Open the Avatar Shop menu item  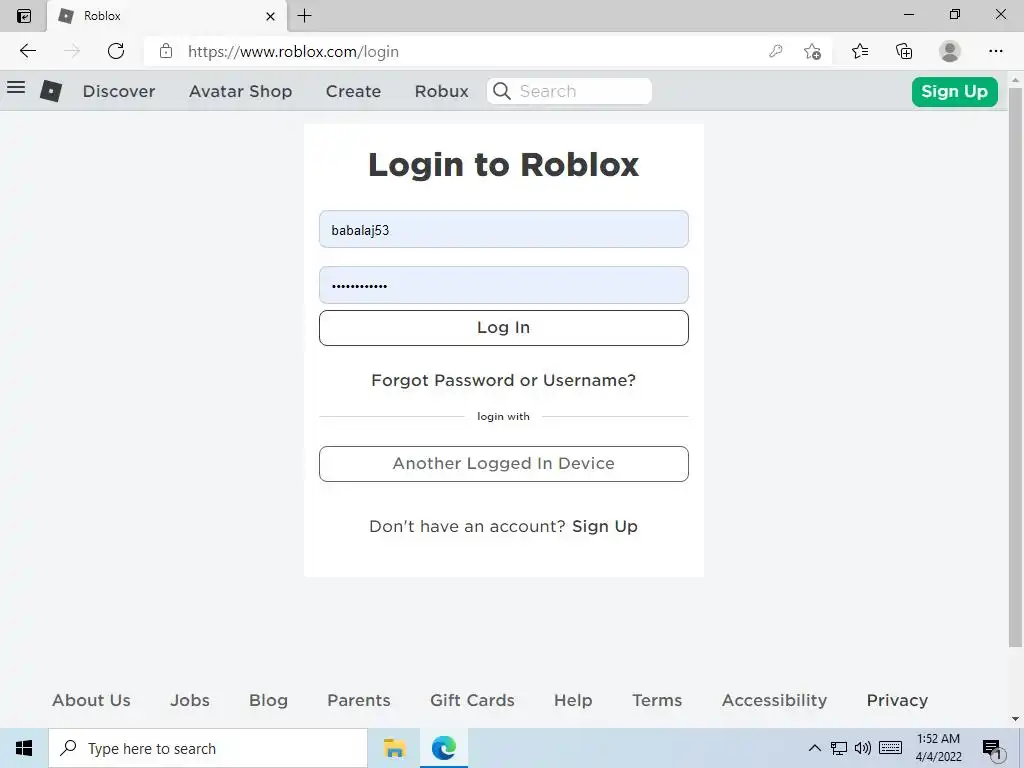tap(240, 91)
